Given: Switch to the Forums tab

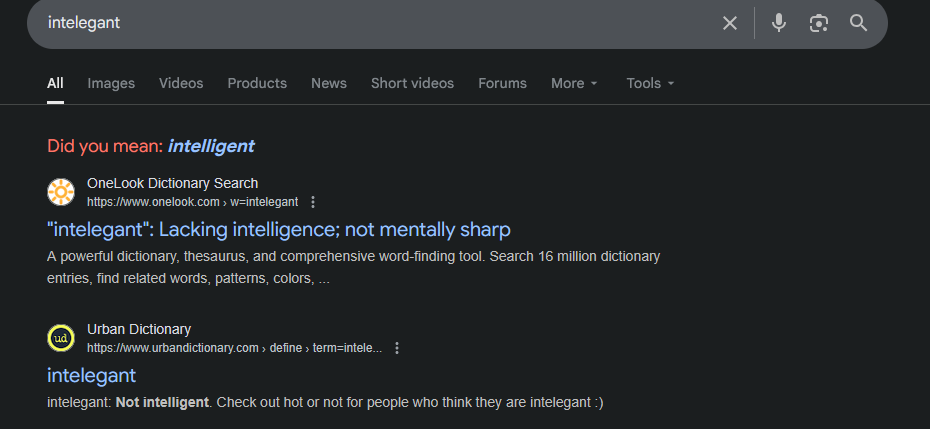Looking at the screenshot, I should pos(502,84).
